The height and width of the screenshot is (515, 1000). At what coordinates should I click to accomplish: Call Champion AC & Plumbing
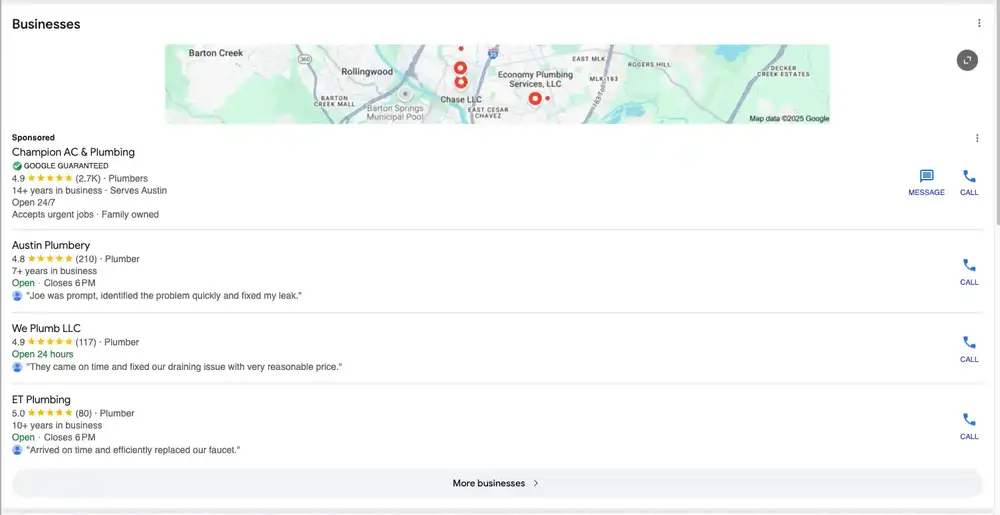click(x=969, y=182)
